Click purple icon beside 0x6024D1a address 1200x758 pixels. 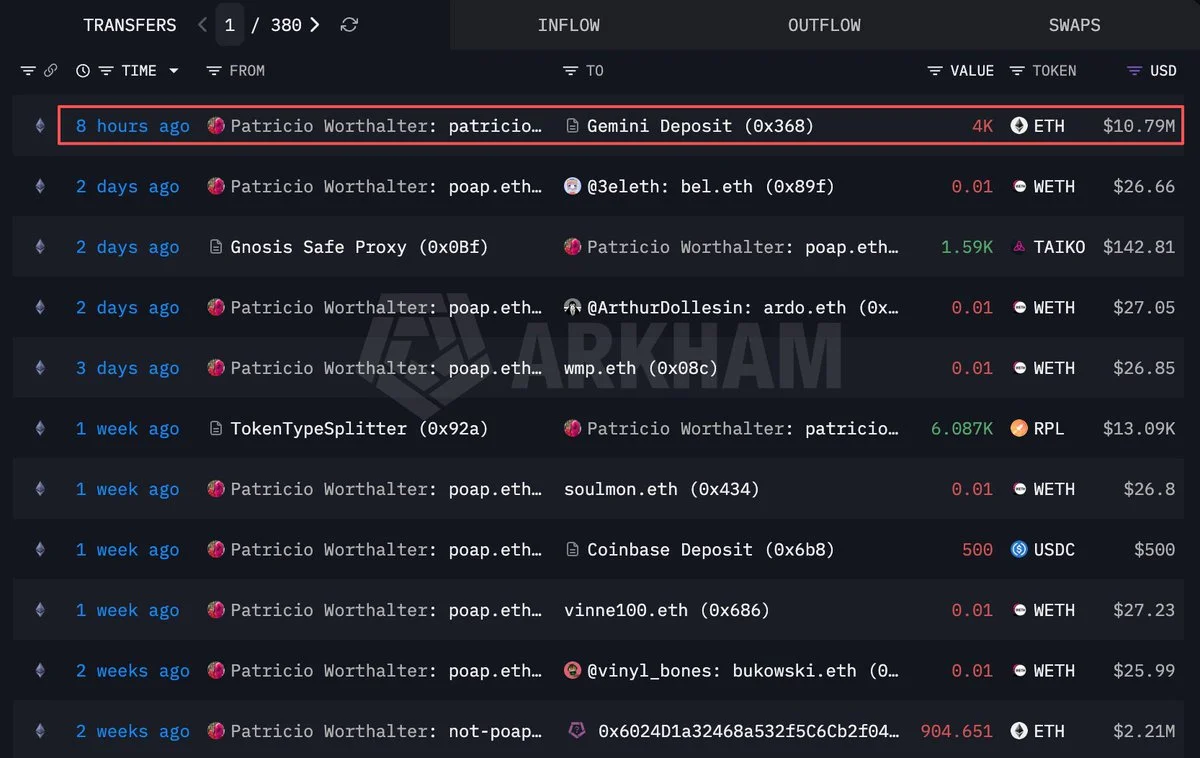pyautogui.click(x=577, y=731)
